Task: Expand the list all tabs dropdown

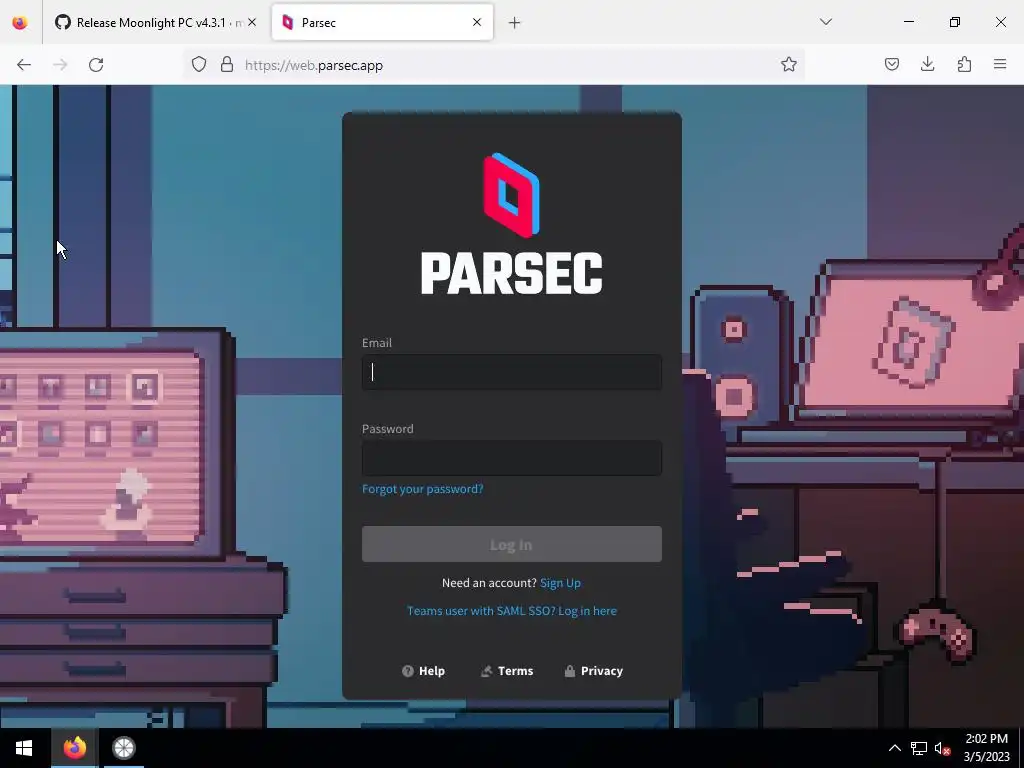Action: pos(825,22)
